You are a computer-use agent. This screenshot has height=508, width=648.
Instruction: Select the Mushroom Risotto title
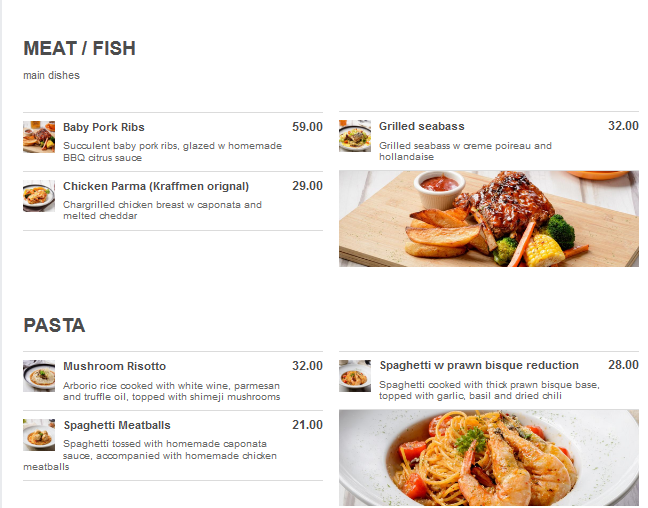(114, 366)
